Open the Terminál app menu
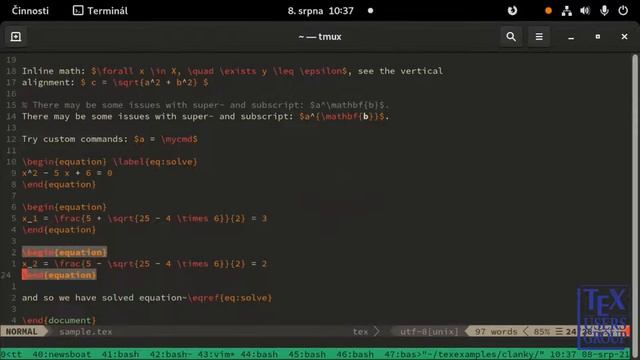Viewport: 640px width, 360px height. coord(100,11)
